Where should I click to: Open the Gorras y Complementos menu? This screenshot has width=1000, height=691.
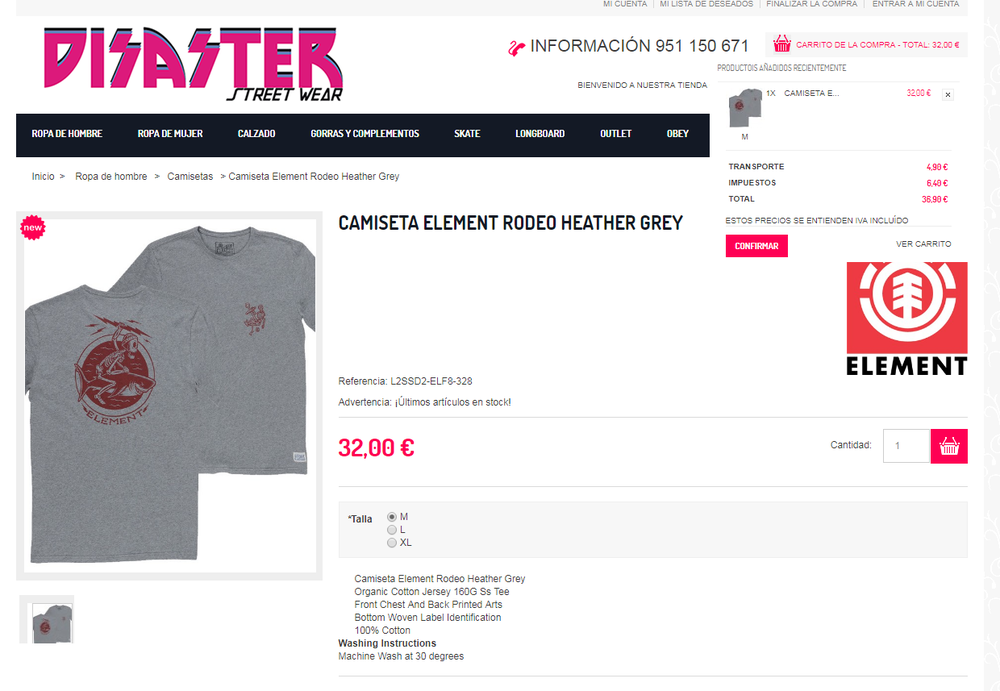click(365, 134)
